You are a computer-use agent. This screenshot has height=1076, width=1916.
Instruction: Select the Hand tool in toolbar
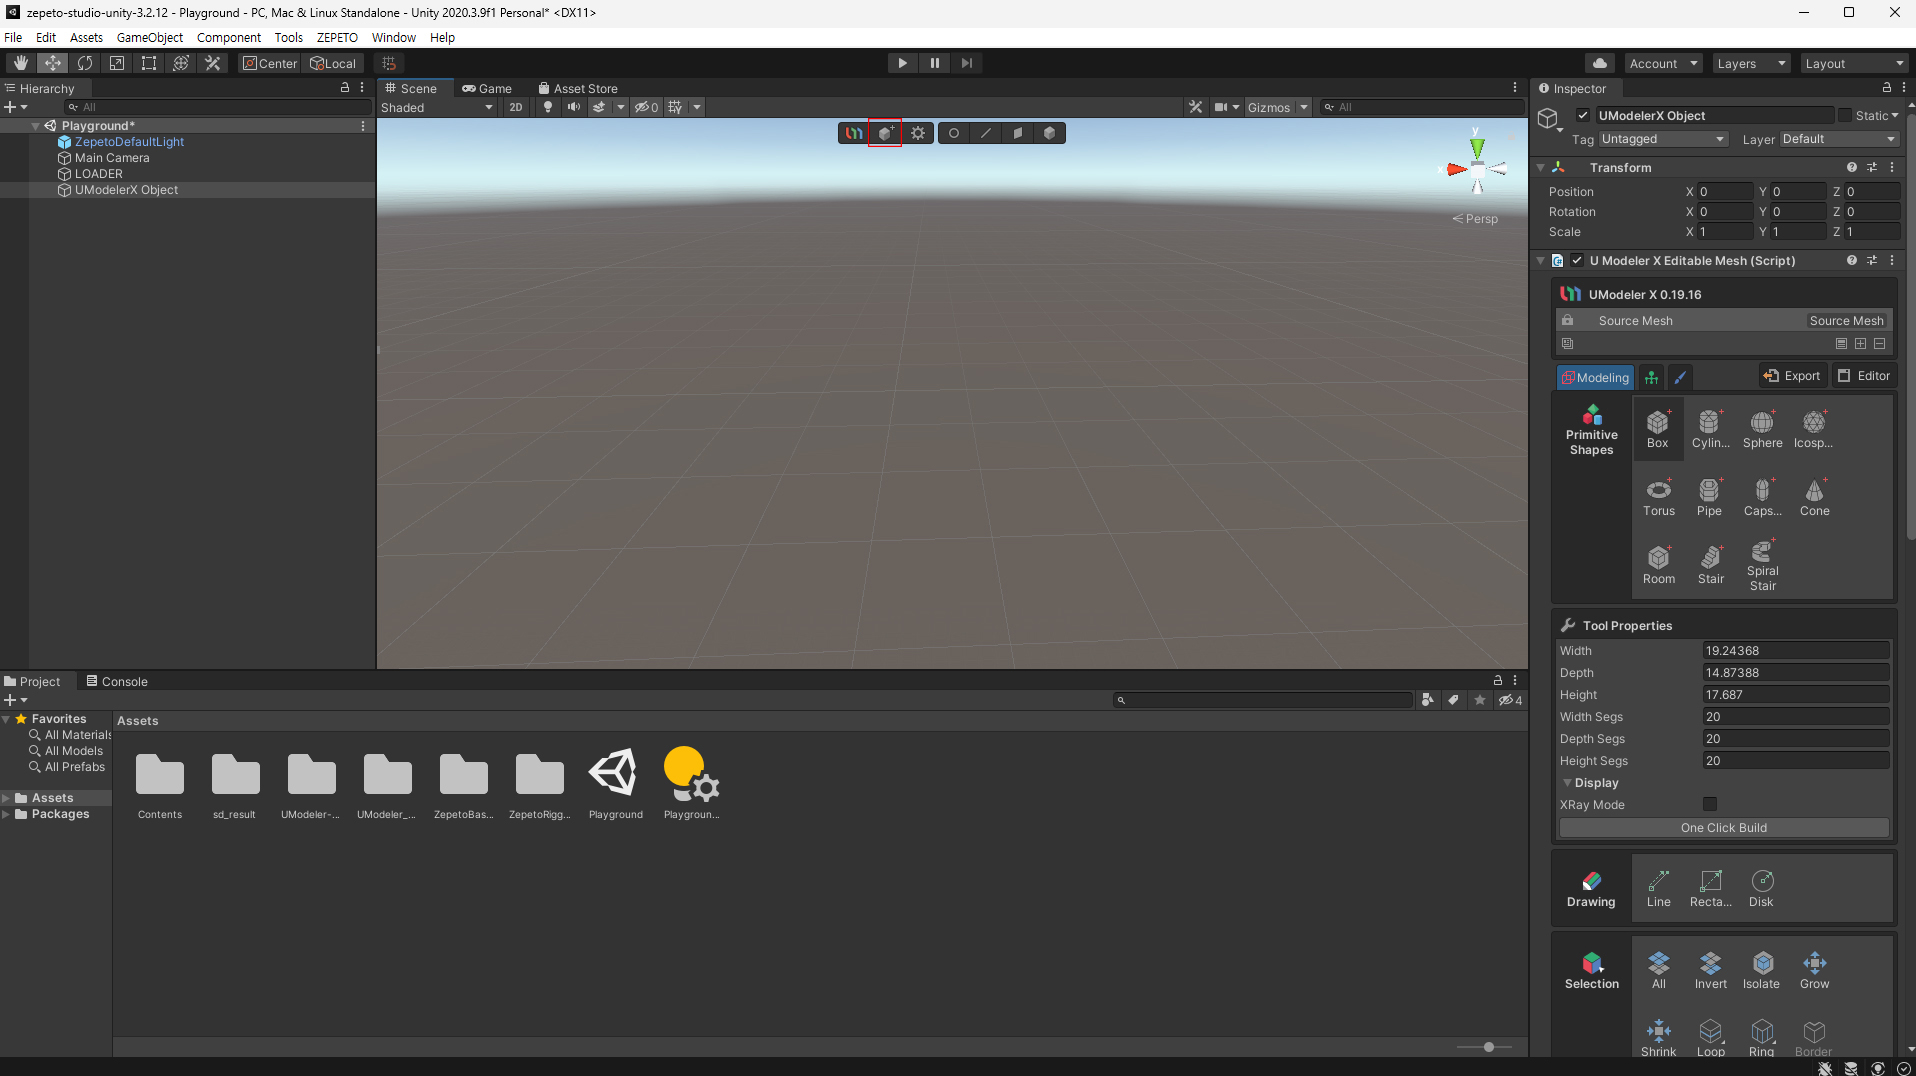point(20,63)
